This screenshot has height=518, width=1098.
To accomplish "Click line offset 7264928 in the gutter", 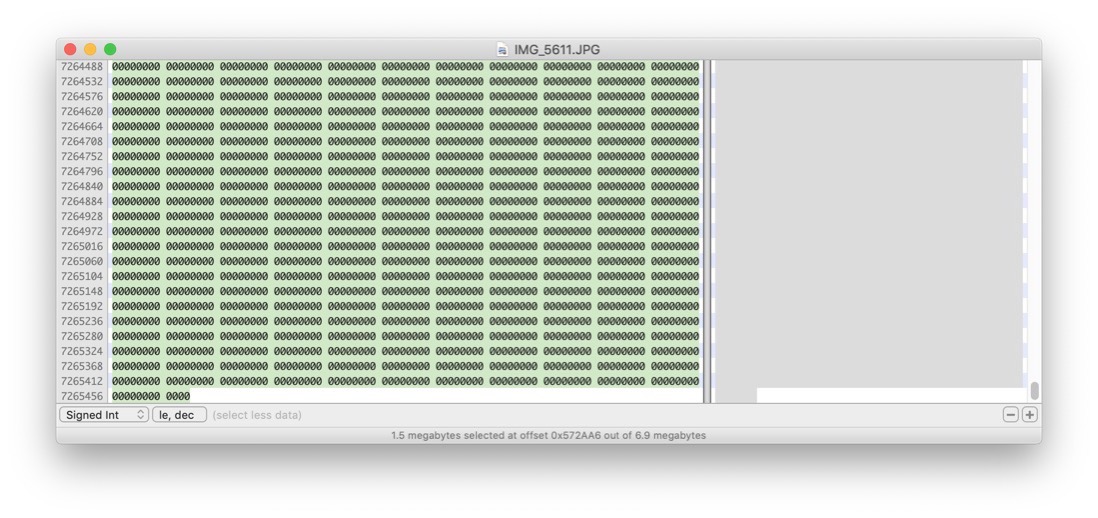I will [x=81, y=217].
